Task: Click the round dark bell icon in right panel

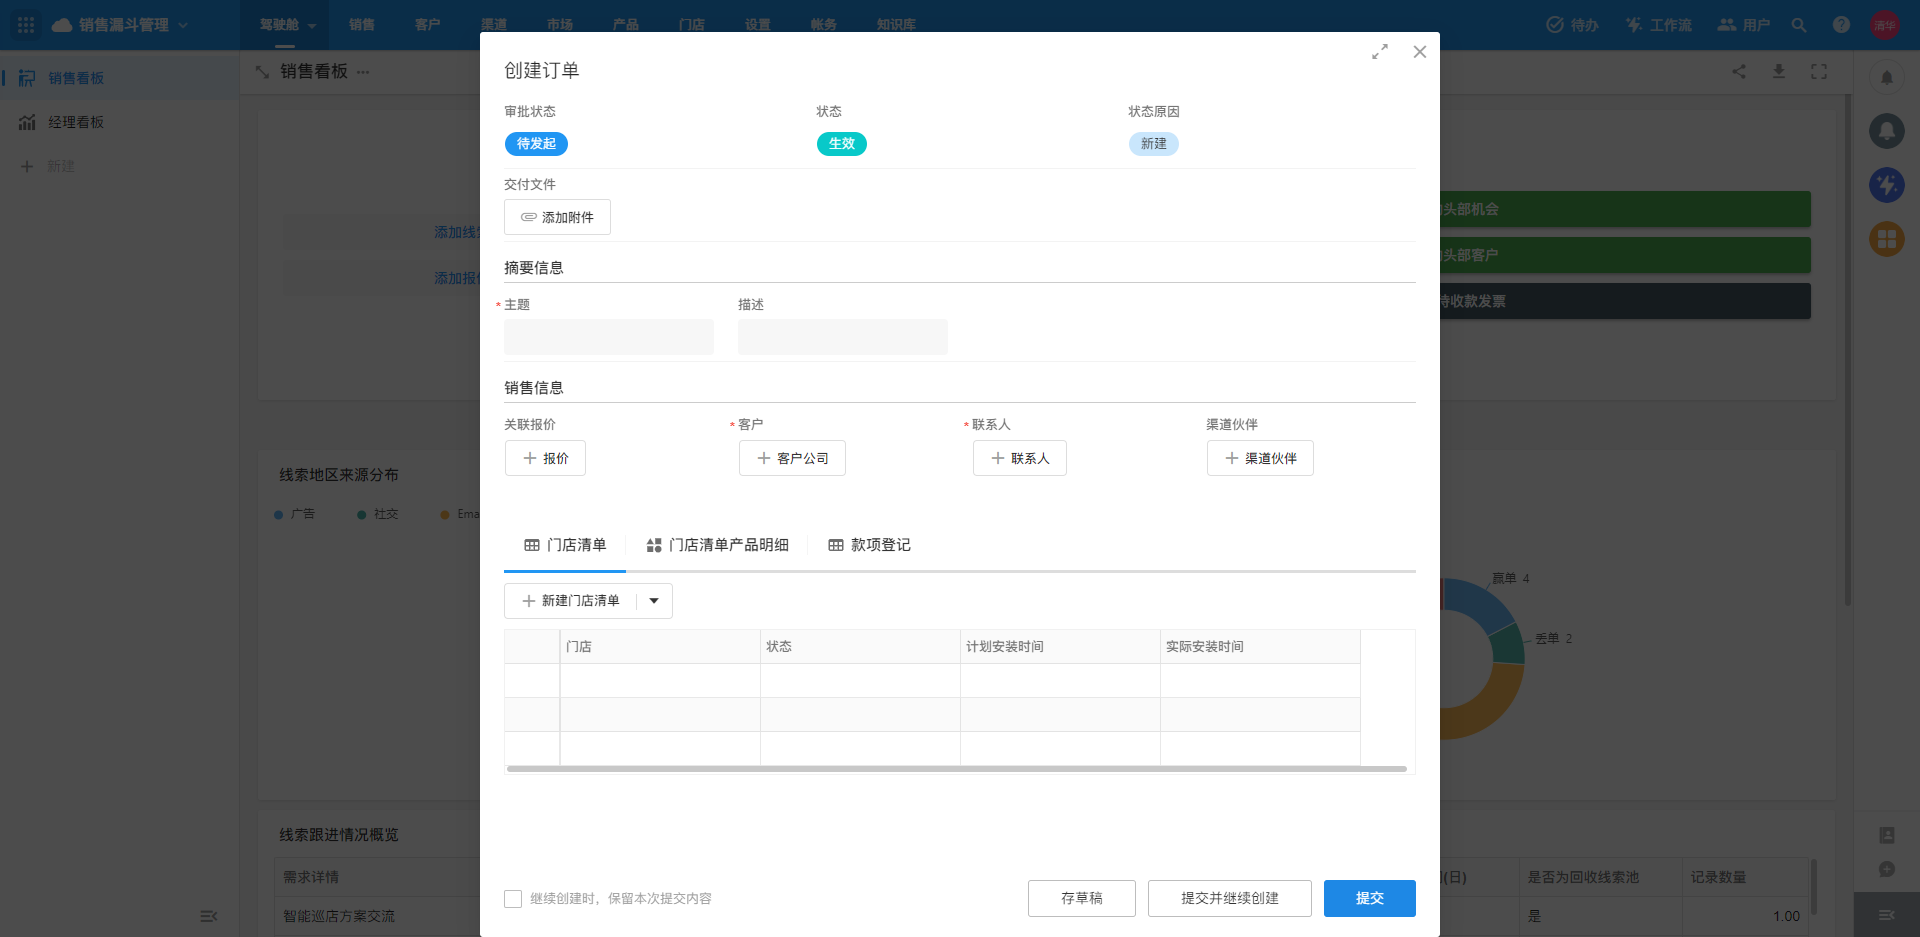Action: pyautogui.click(x=1887, y=131)
